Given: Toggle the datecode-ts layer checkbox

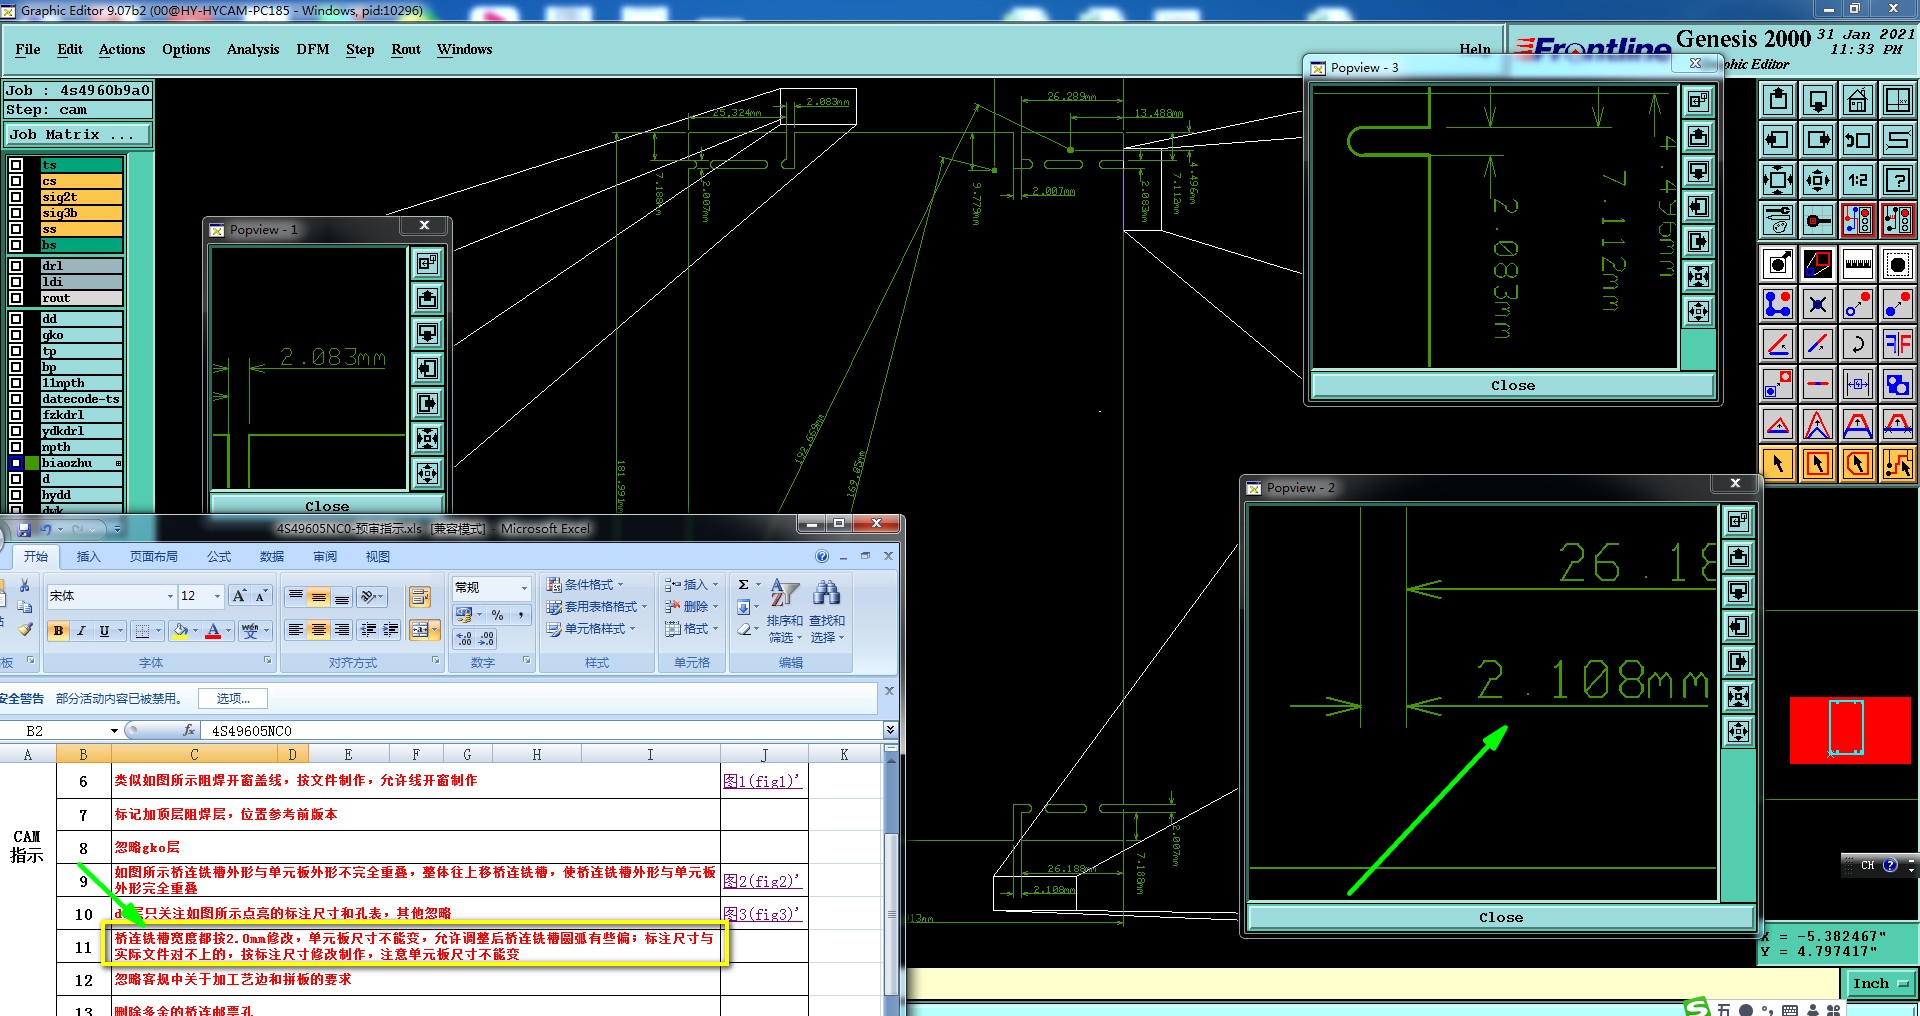Looking at the screenshot, I should click(16, 399).
